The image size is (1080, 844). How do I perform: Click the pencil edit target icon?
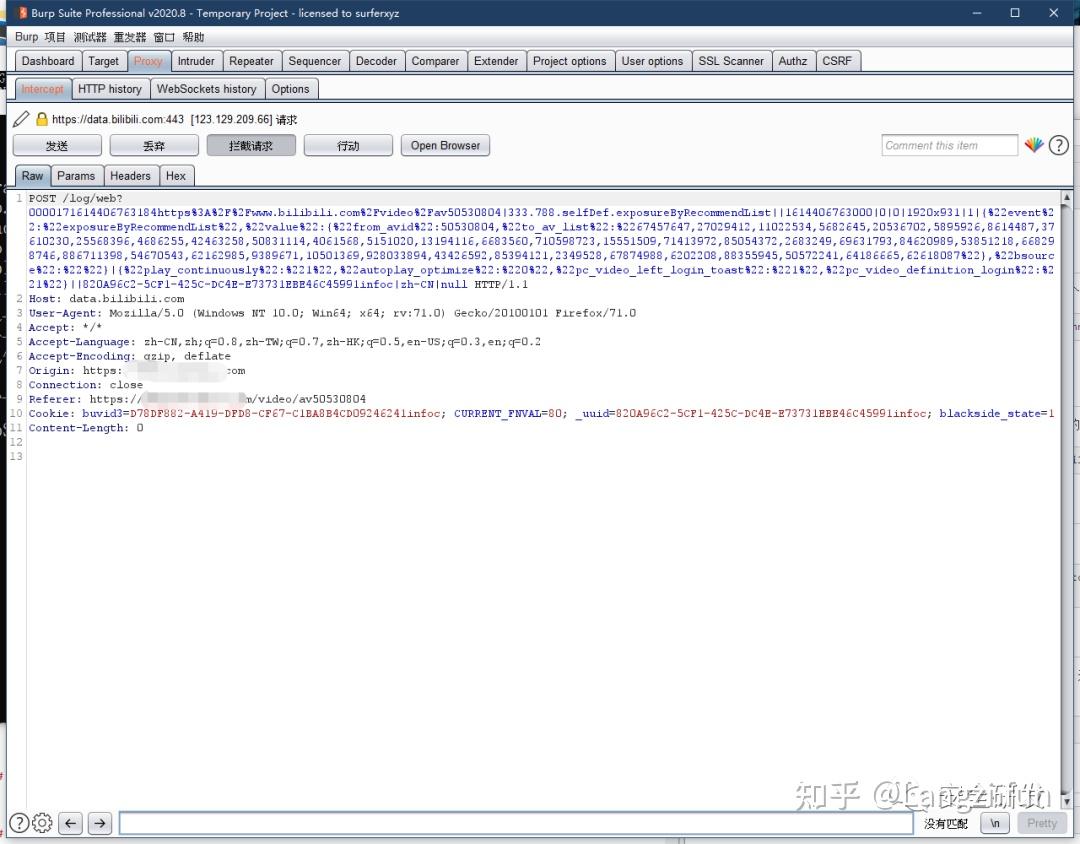[x=21, y=119]
